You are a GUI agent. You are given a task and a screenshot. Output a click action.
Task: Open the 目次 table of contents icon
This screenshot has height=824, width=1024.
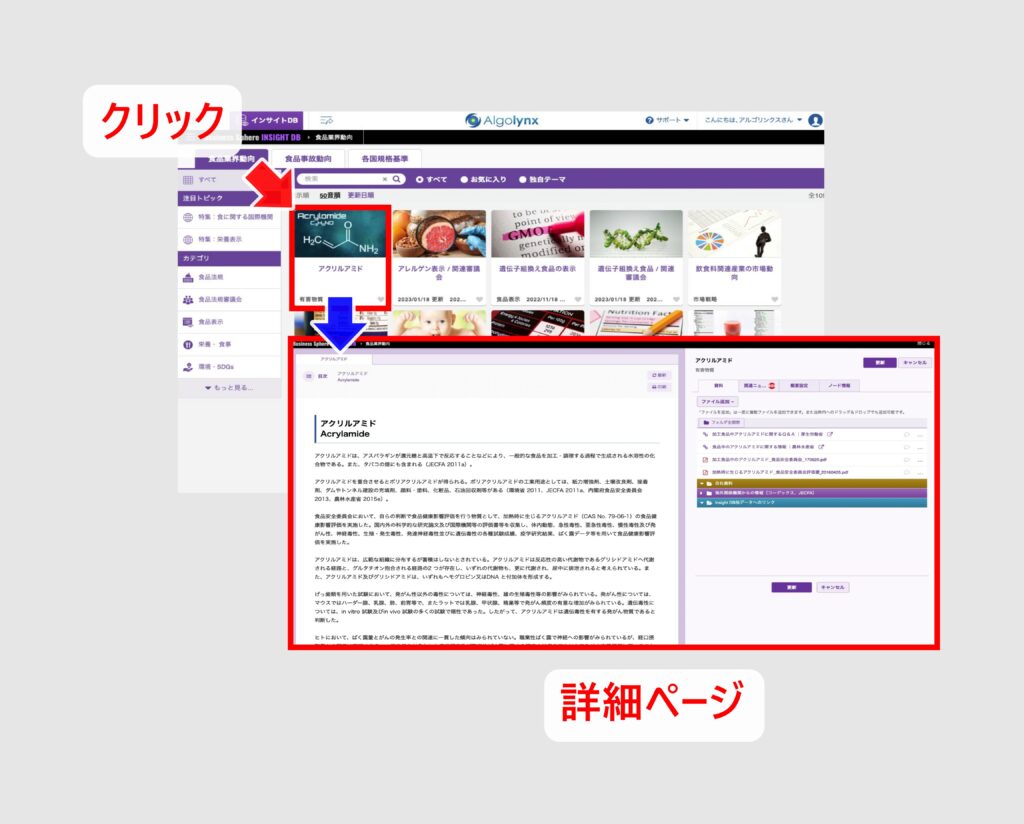pos(308,376)
